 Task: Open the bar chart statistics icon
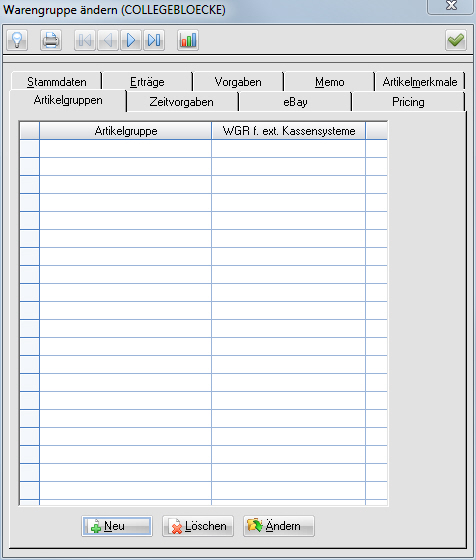(x=188, y=40)
